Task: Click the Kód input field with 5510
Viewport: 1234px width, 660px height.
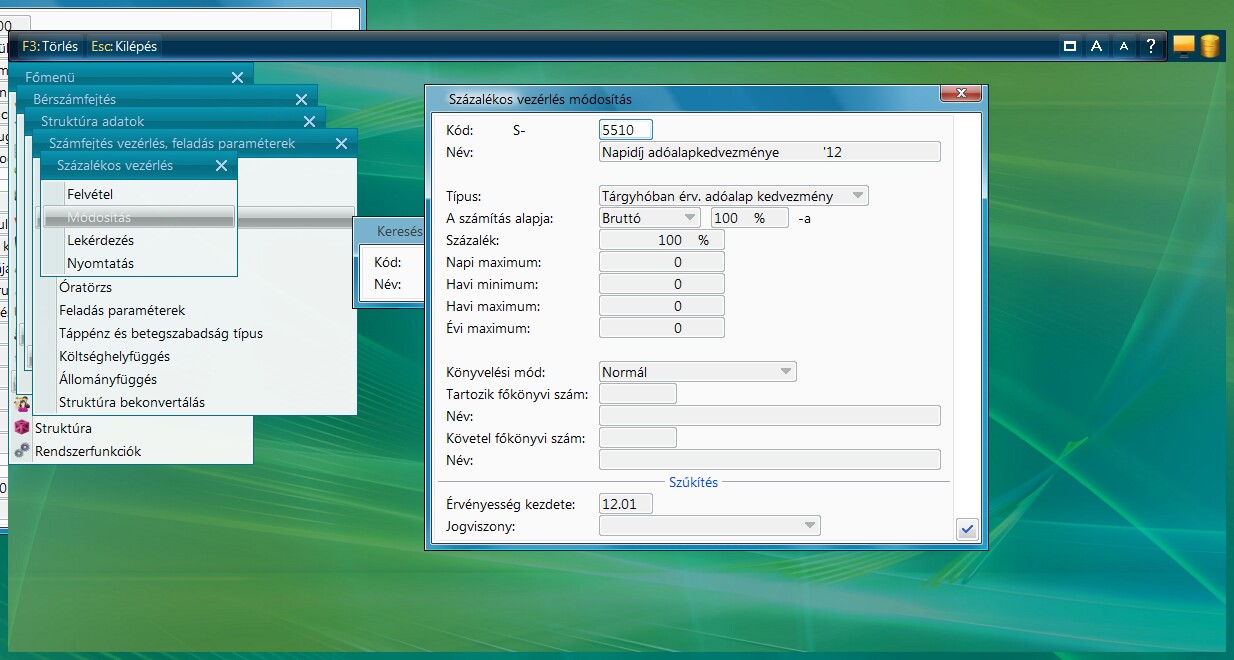Action: (625, 130)
